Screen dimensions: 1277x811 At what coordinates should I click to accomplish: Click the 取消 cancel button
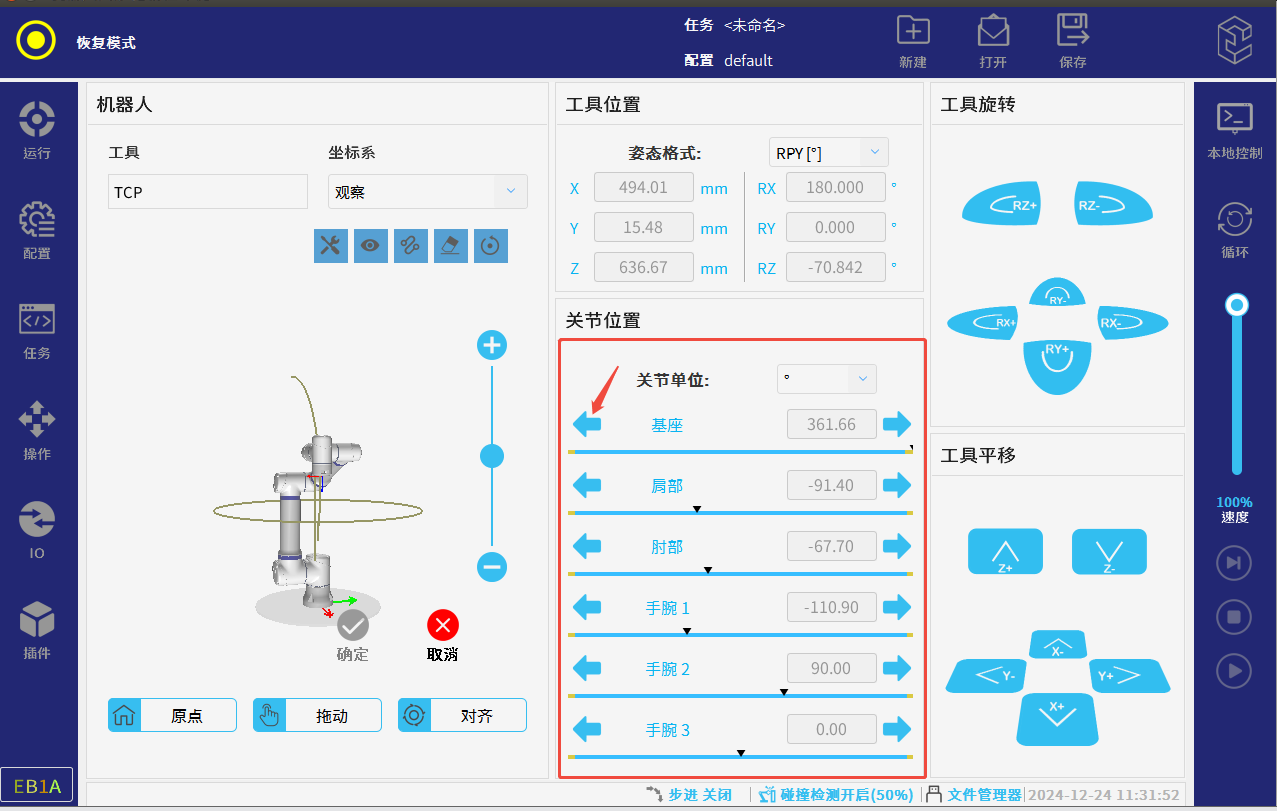(442, 637)
